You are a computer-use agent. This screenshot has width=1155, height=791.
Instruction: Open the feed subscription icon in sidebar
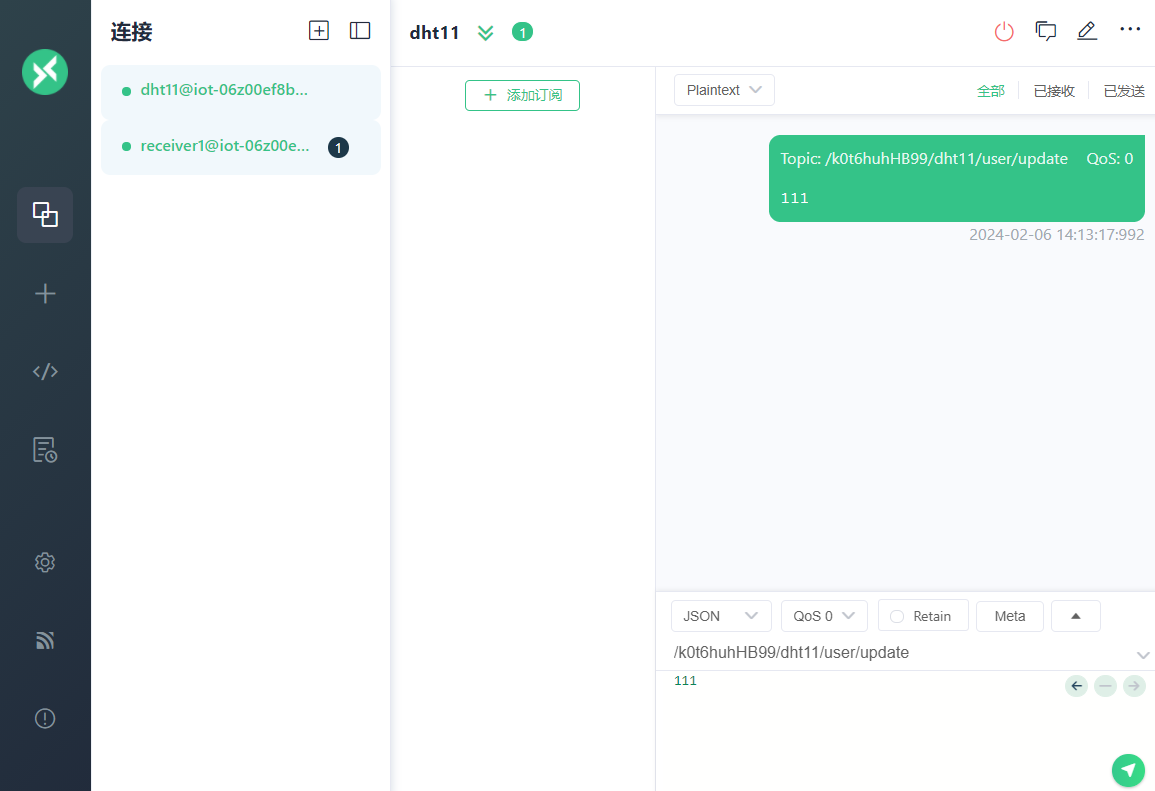point(45,641)
